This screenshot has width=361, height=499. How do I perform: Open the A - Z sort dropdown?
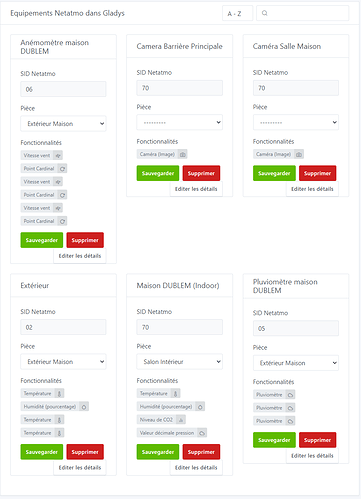click(x=237, y=13)
